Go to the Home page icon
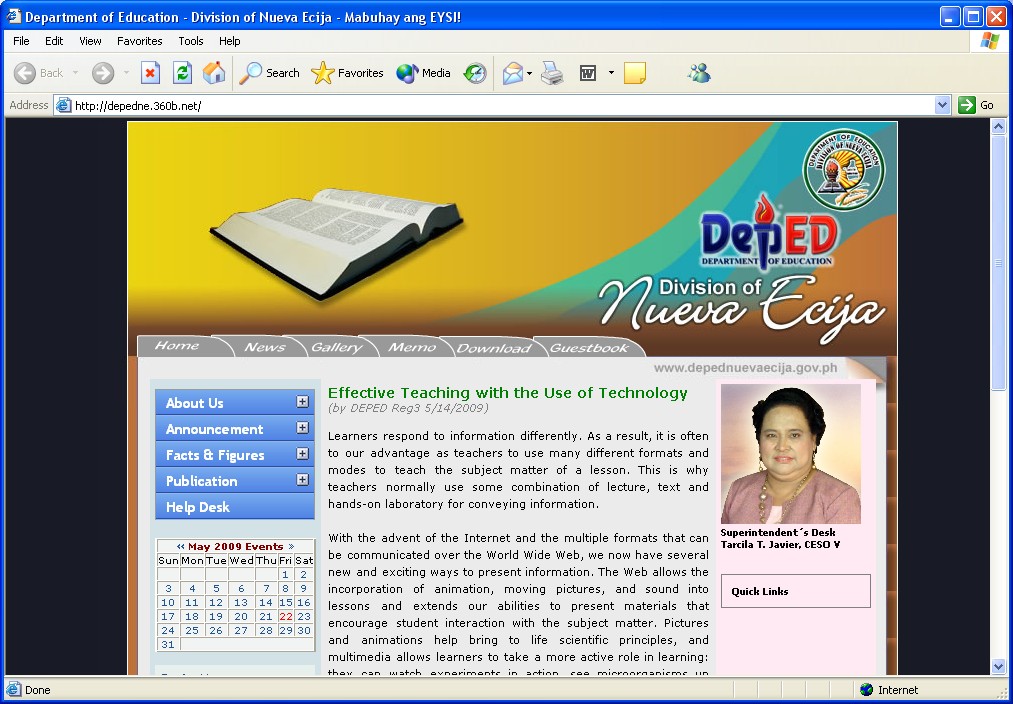The height and width of the screenshot is (704, 1013). coord(214,73)
